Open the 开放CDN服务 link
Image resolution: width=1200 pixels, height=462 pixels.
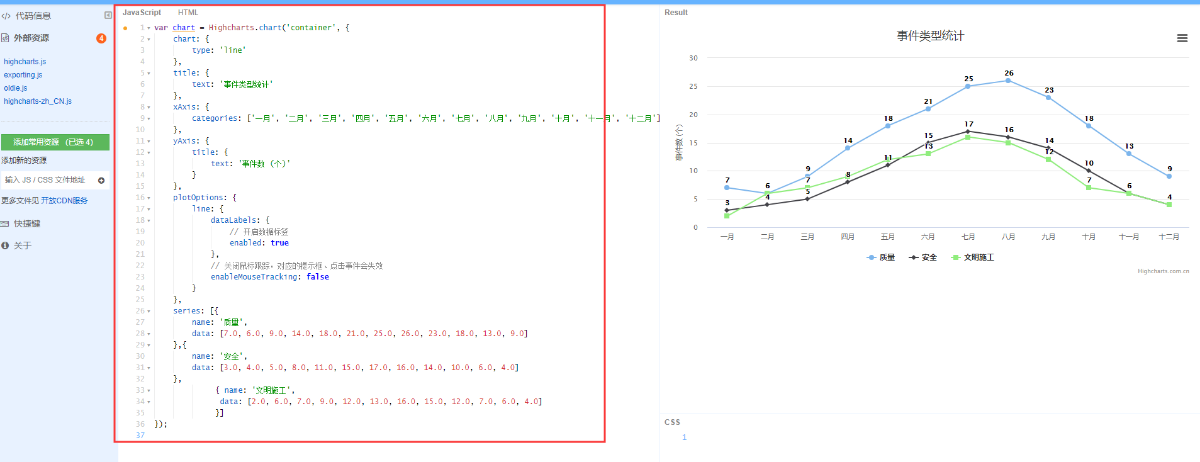pyautogui.click(x=64, y=201)
